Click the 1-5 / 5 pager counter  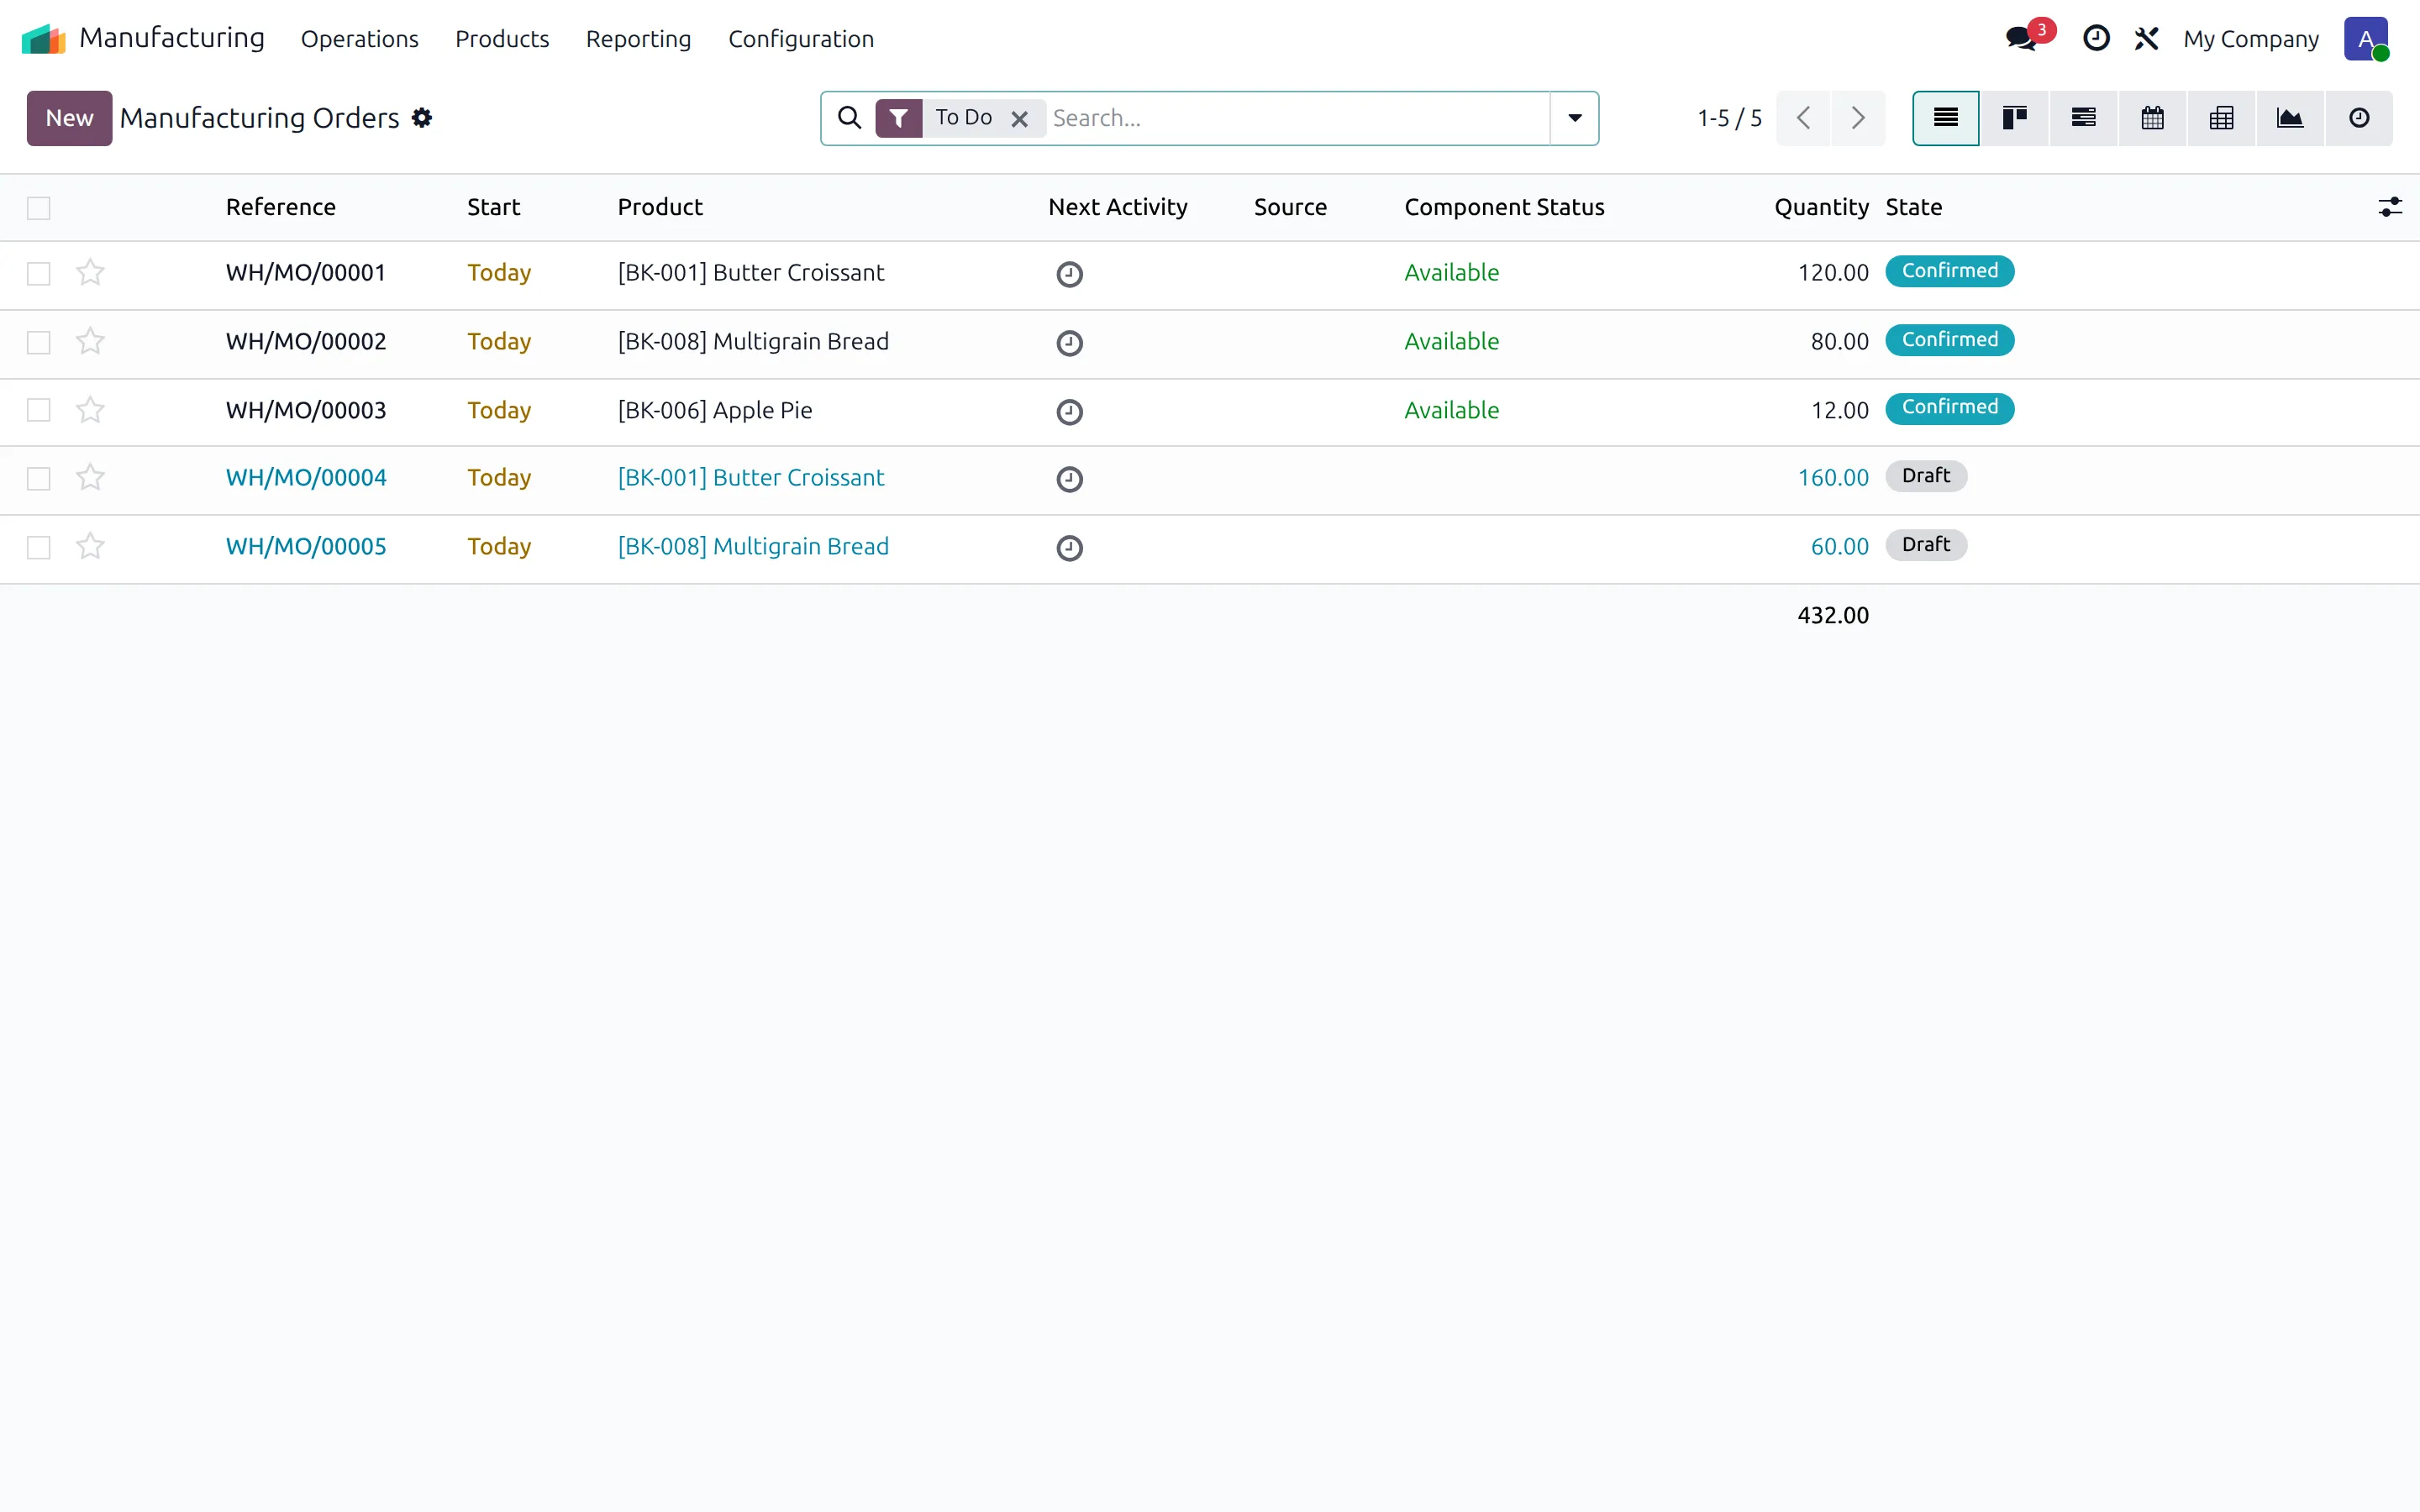click(1729, 118)
